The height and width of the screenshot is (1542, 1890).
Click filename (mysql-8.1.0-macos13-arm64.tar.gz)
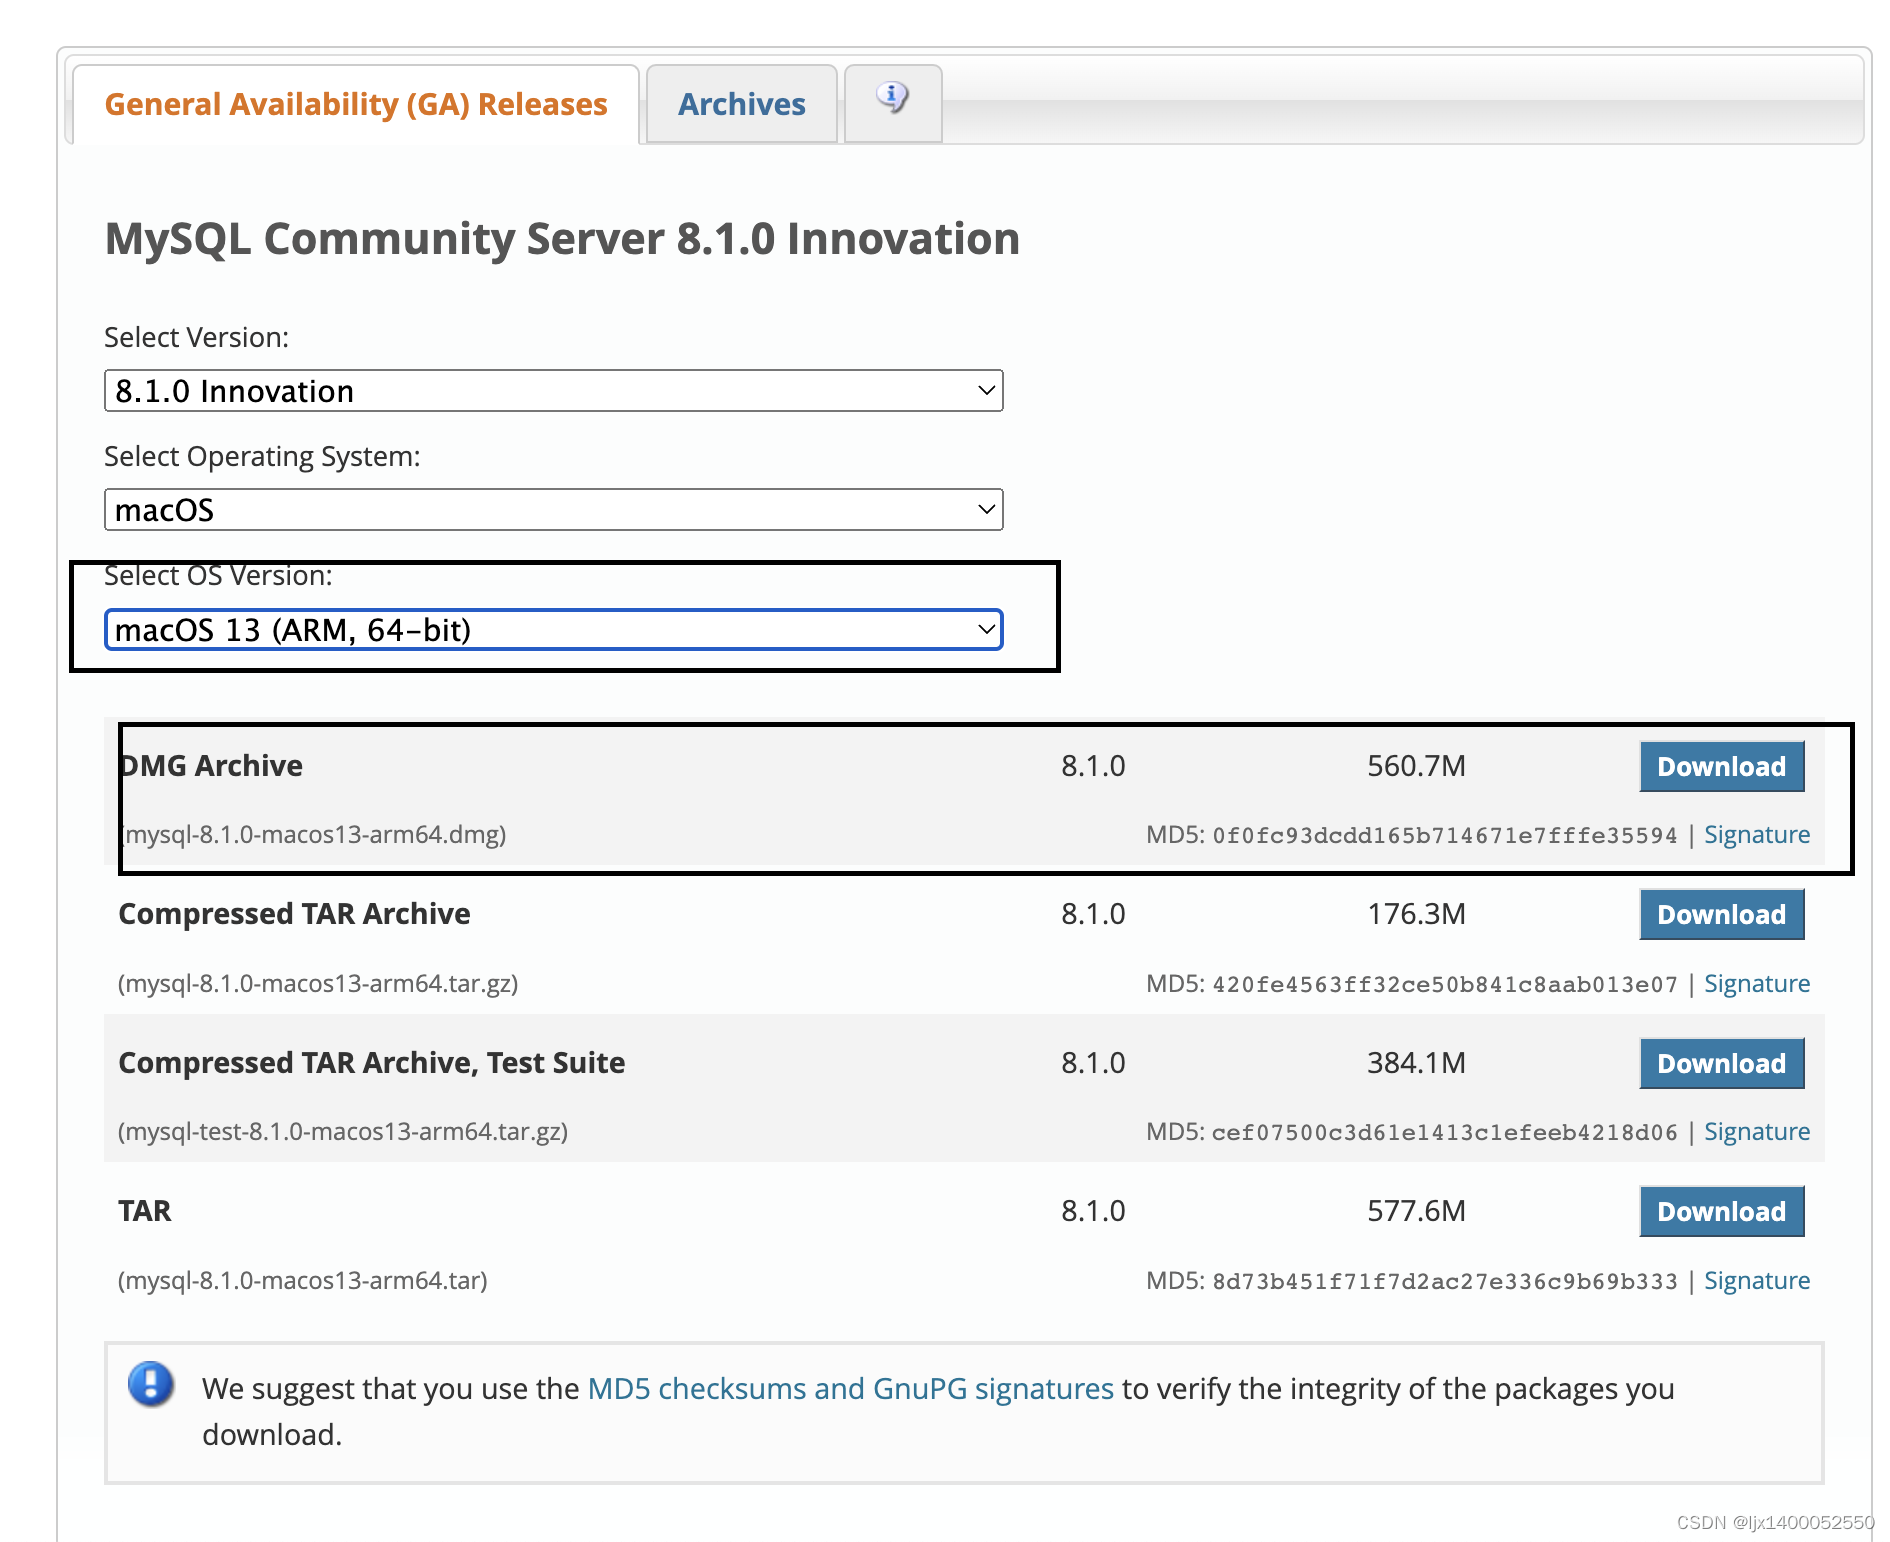[318, 984]
